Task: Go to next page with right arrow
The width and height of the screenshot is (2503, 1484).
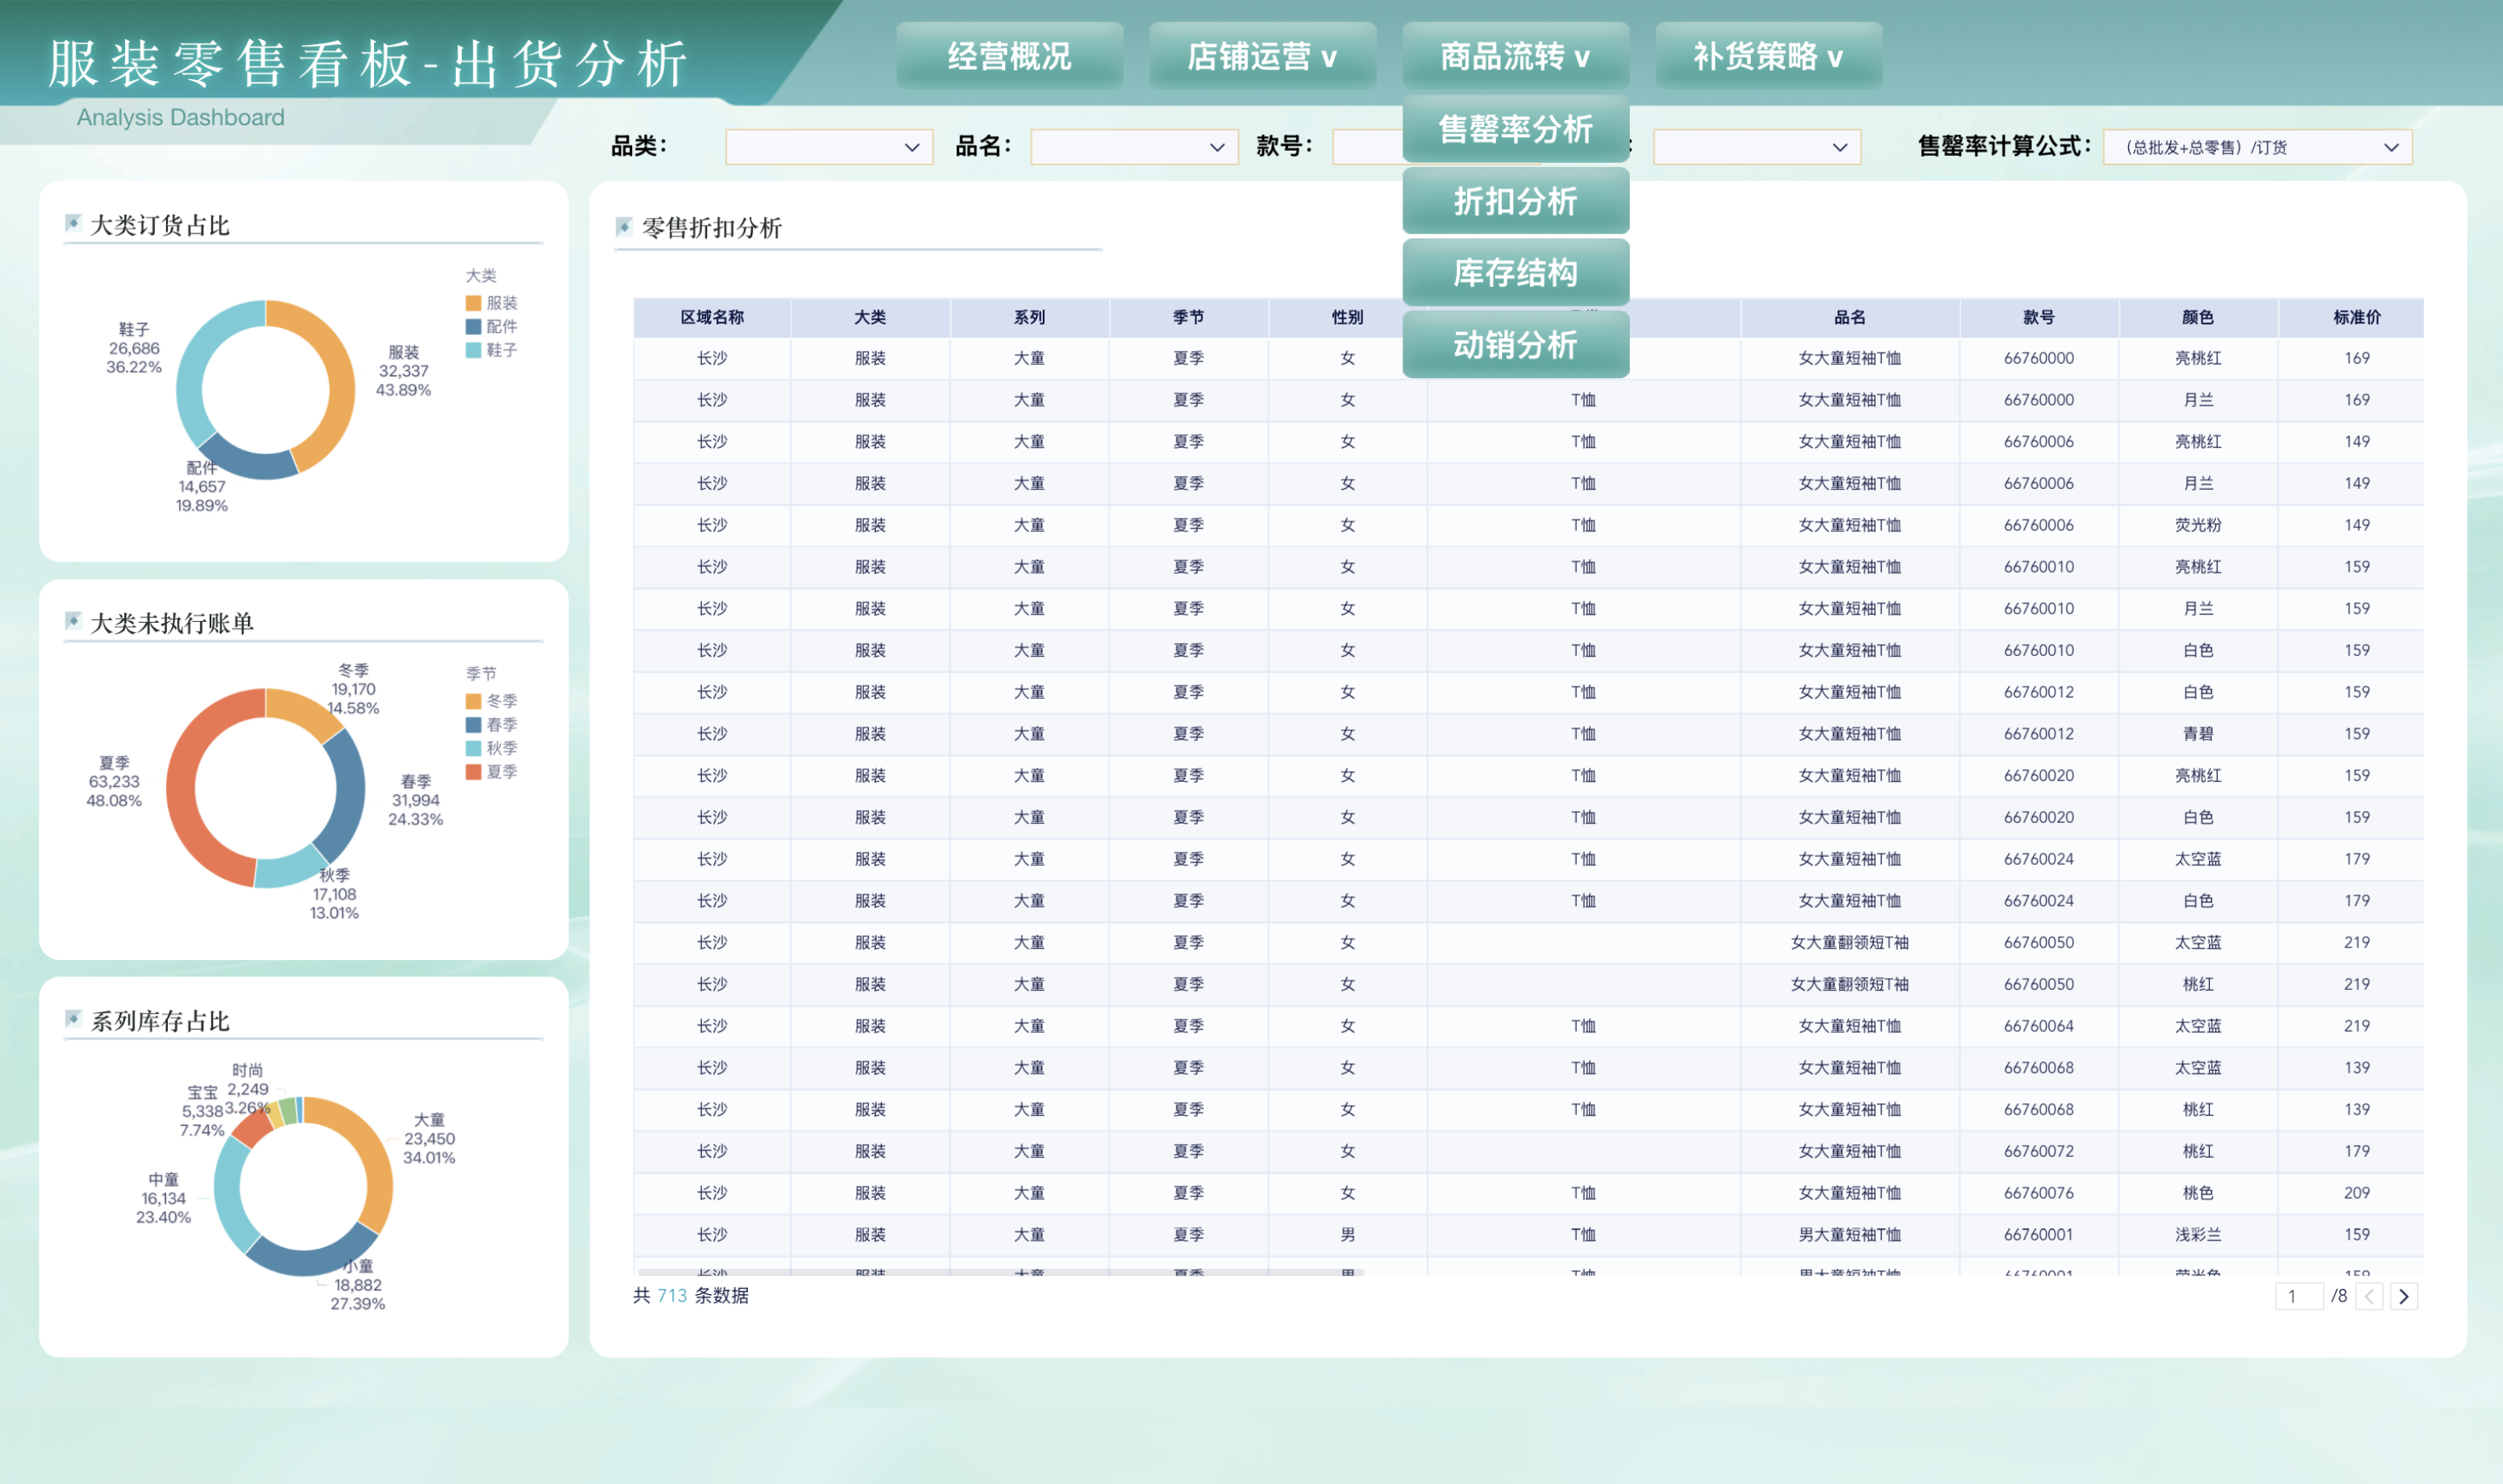Action: (x=2404, y=1296)
